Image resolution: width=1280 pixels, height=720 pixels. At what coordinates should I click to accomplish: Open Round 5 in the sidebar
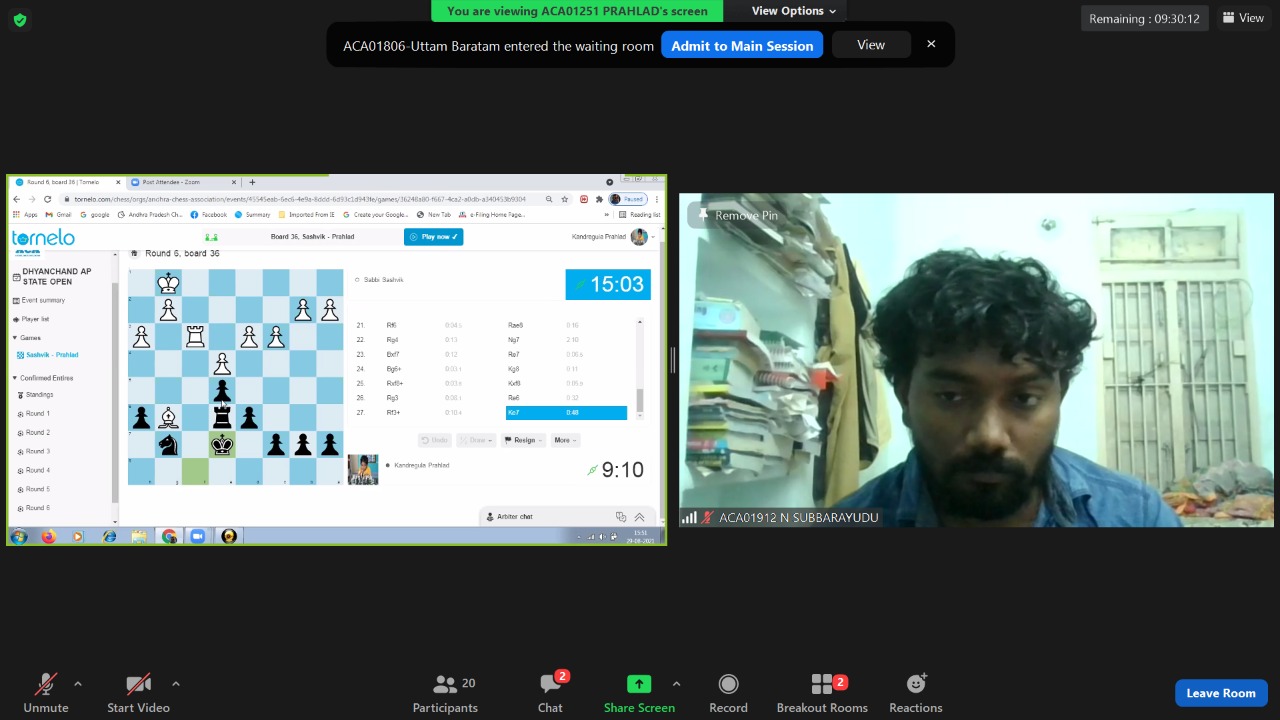click(35, 489)
